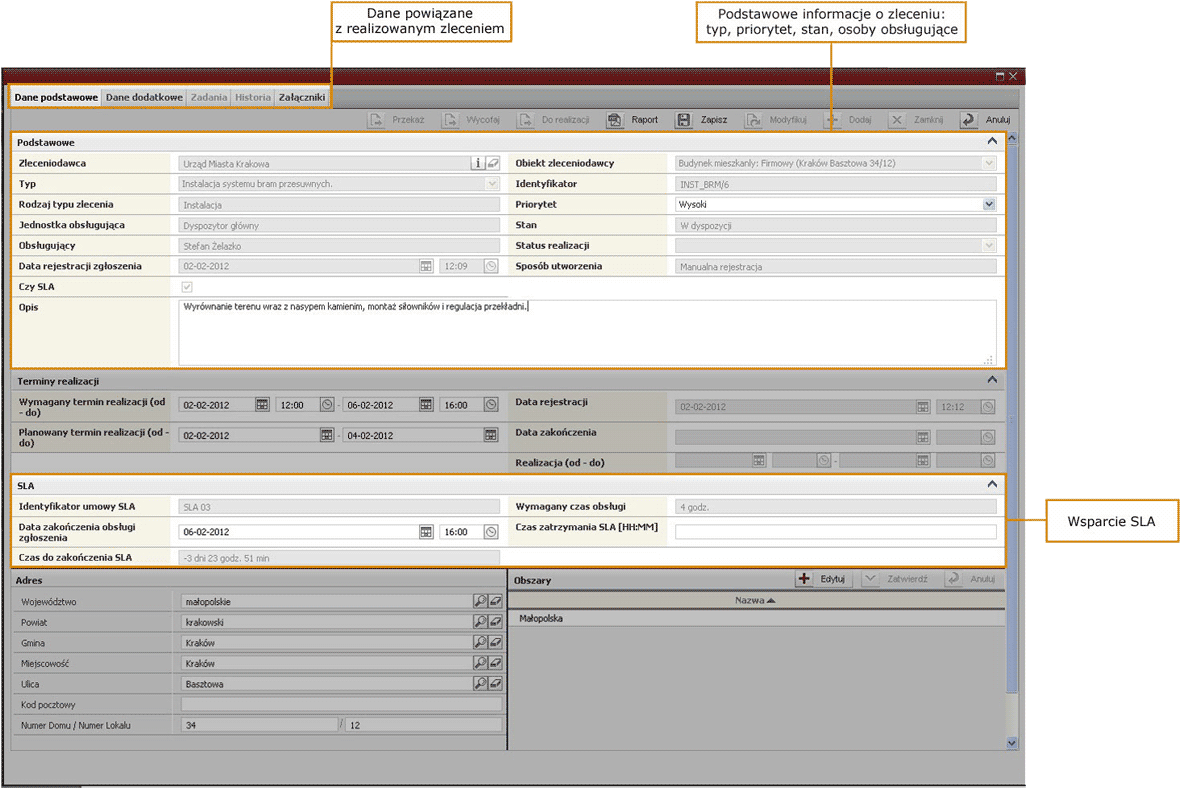1200x789 pixels.
Task: Click the eraser icon beside Zleceniodawca field
Action: [492, 163]
